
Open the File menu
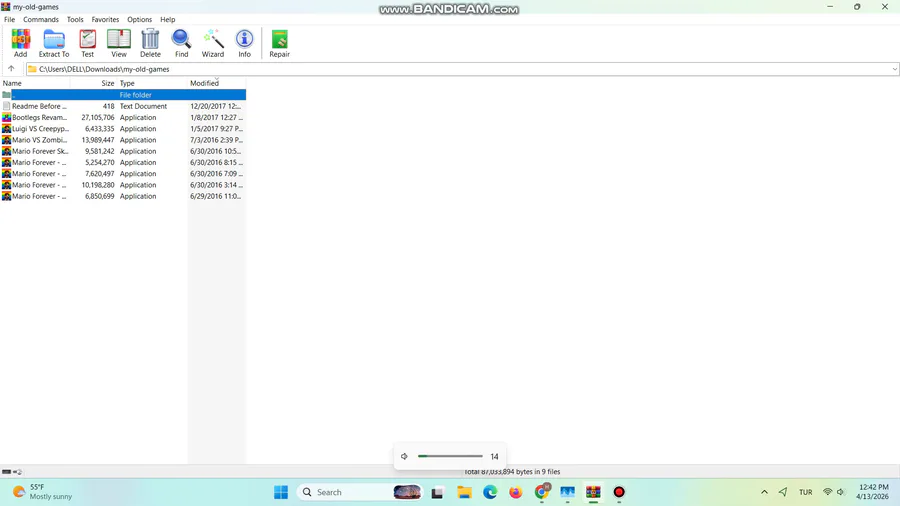[10, 20]
